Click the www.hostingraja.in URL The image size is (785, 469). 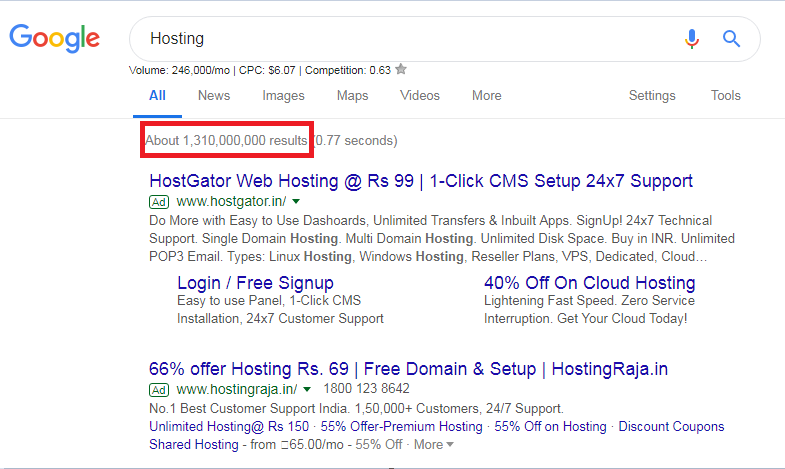pos(237,389)
